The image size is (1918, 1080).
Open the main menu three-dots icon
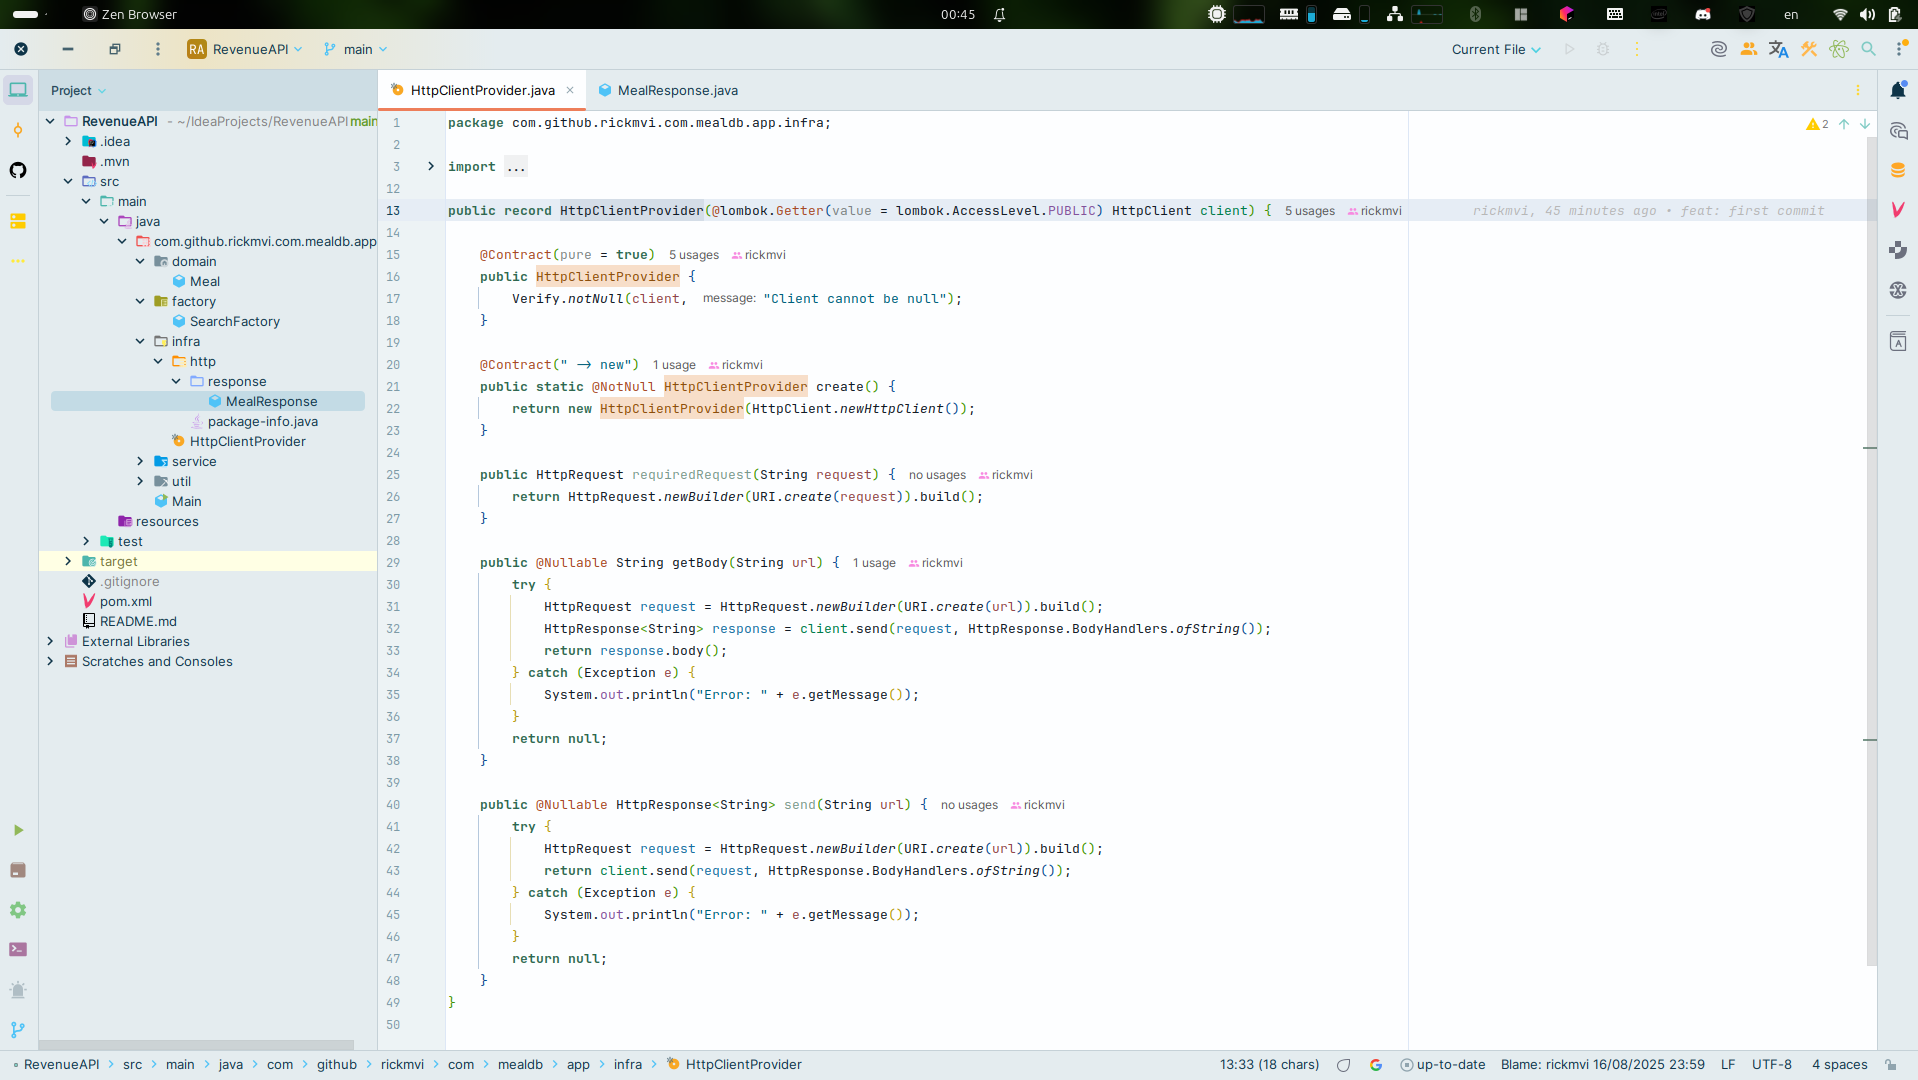coord(157,49)
